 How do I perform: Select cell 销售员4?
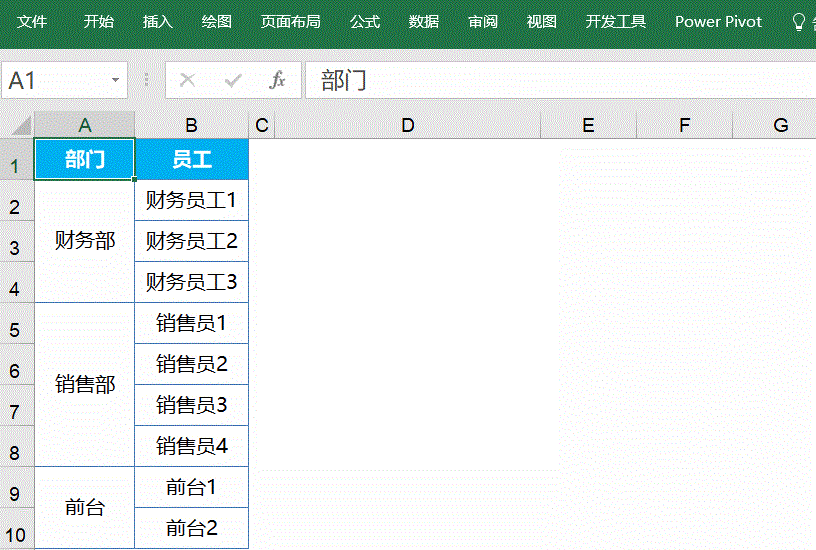192,446
